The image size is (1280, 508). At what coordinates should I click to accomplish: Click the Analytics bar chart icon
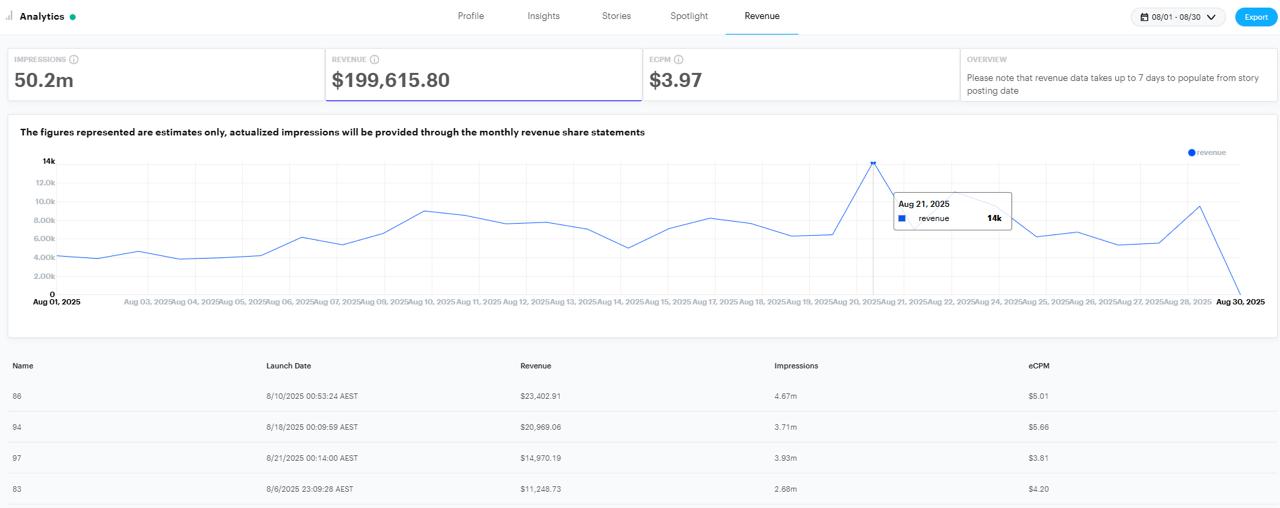[9, 16]
